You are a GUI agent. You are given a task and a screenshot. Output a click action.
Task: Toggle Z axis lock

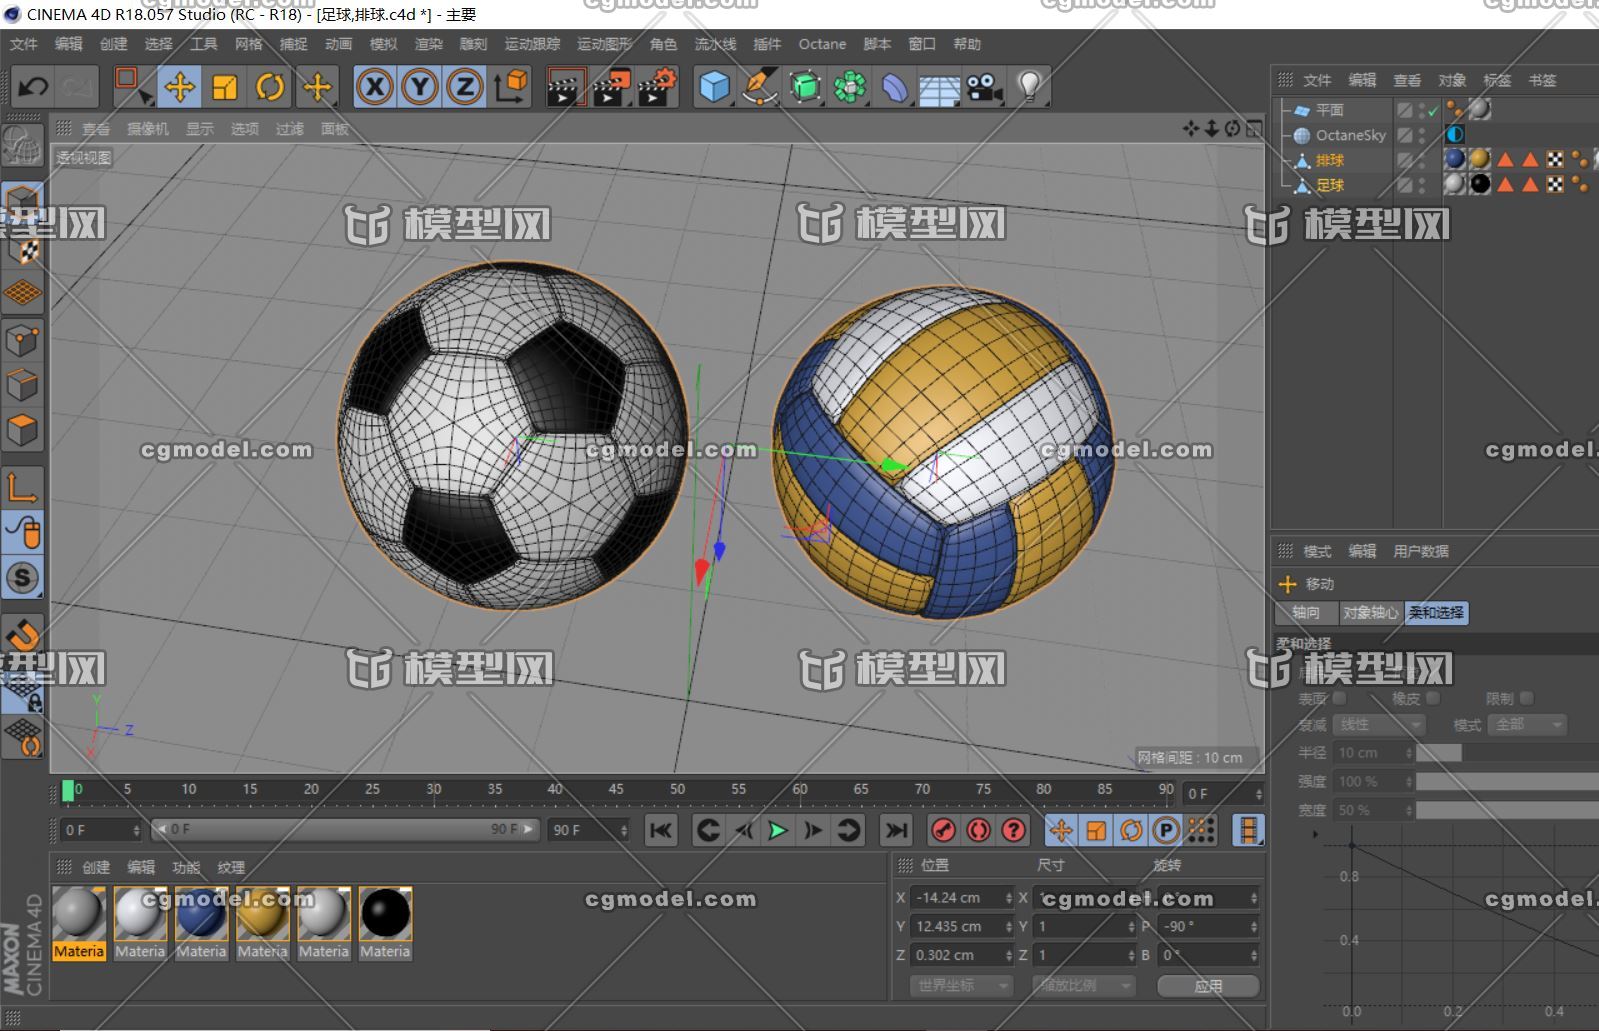pyautogui.click(x=465, y=87)
